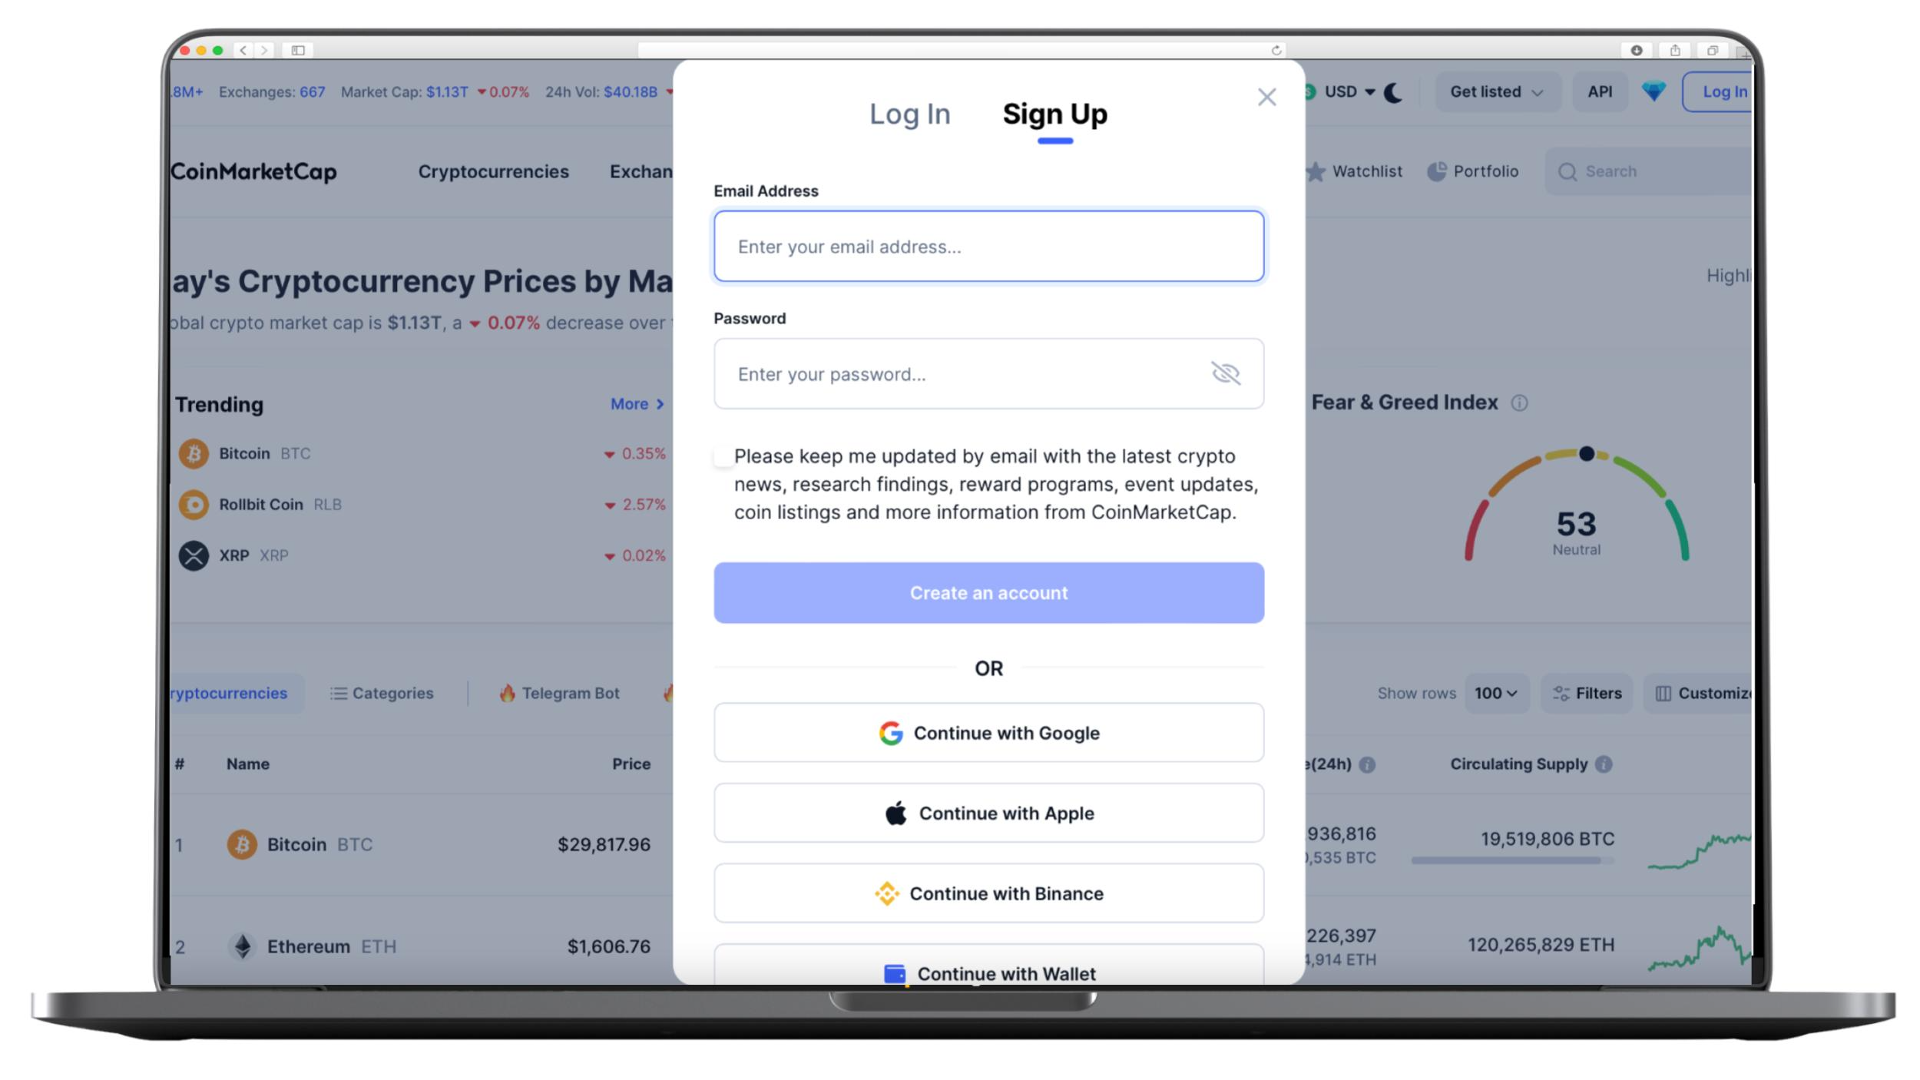This screenshot has height=1080, width=1920.
Task: Click the dark mode moon icon
Action: 1395,91
